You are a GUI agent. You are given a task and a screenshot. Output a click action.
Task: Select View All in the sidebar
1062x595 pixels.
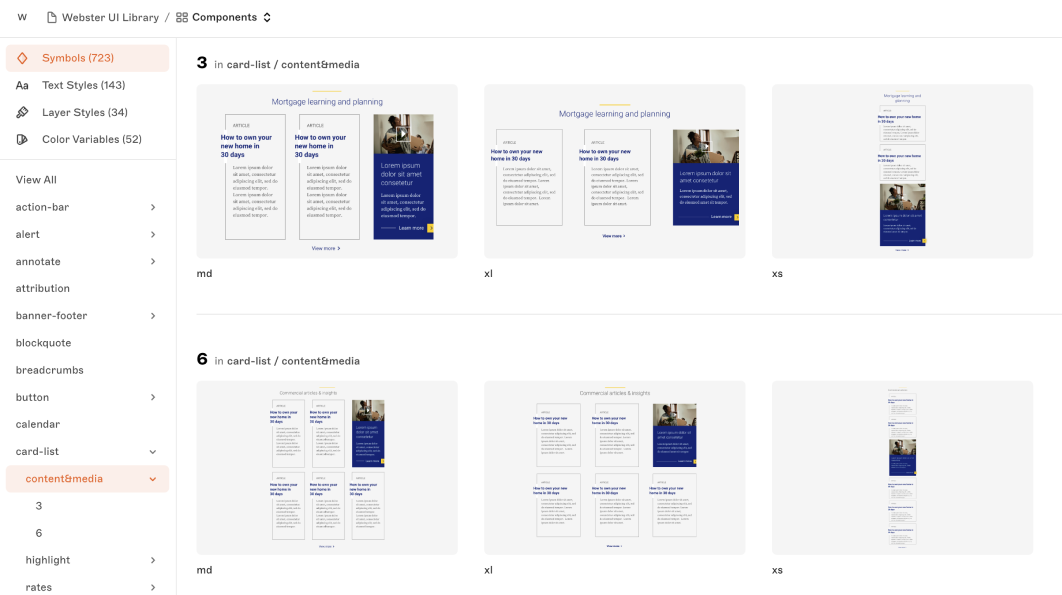coord(37,180)
